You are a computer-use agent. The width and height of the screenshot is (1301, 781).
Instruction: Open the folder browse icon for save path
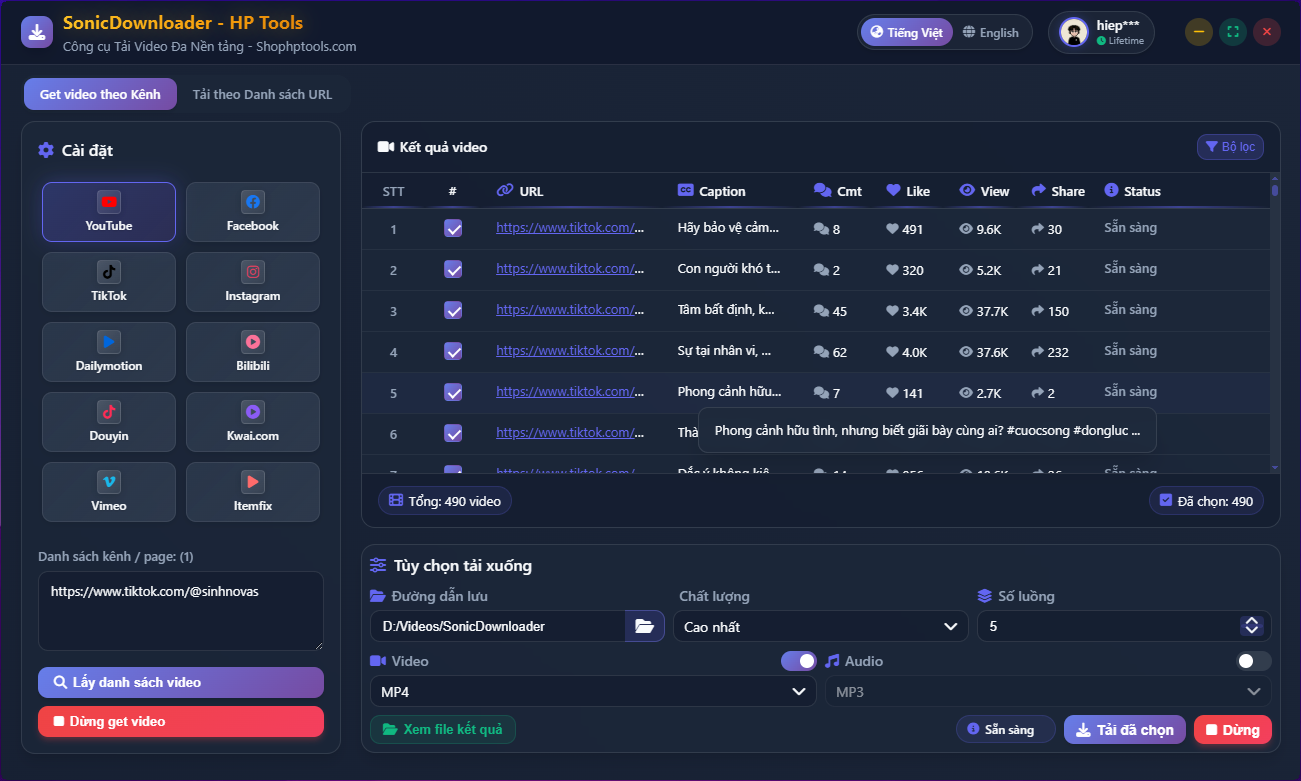pos(645,626)
